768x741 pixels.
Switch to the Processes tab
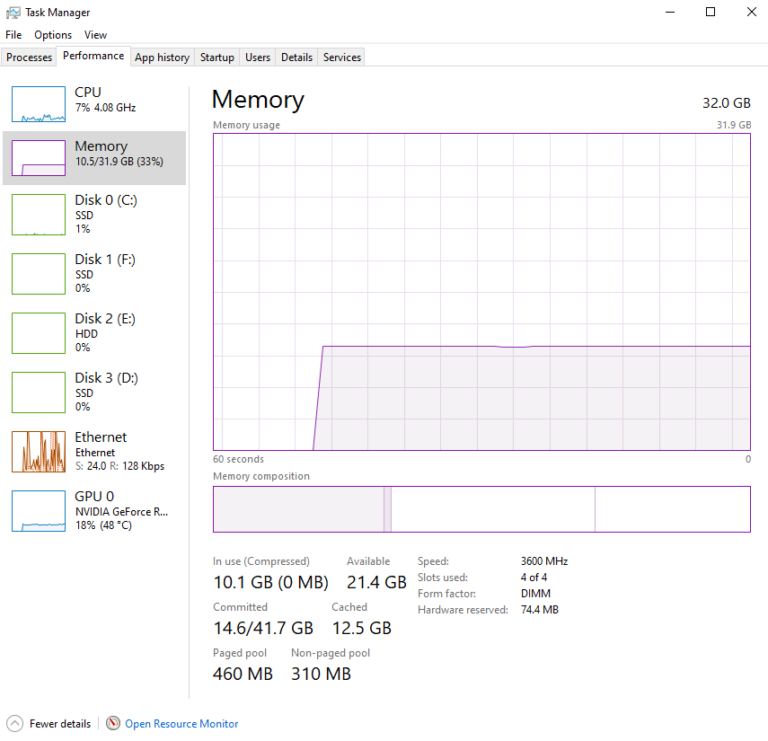point(29,57)
